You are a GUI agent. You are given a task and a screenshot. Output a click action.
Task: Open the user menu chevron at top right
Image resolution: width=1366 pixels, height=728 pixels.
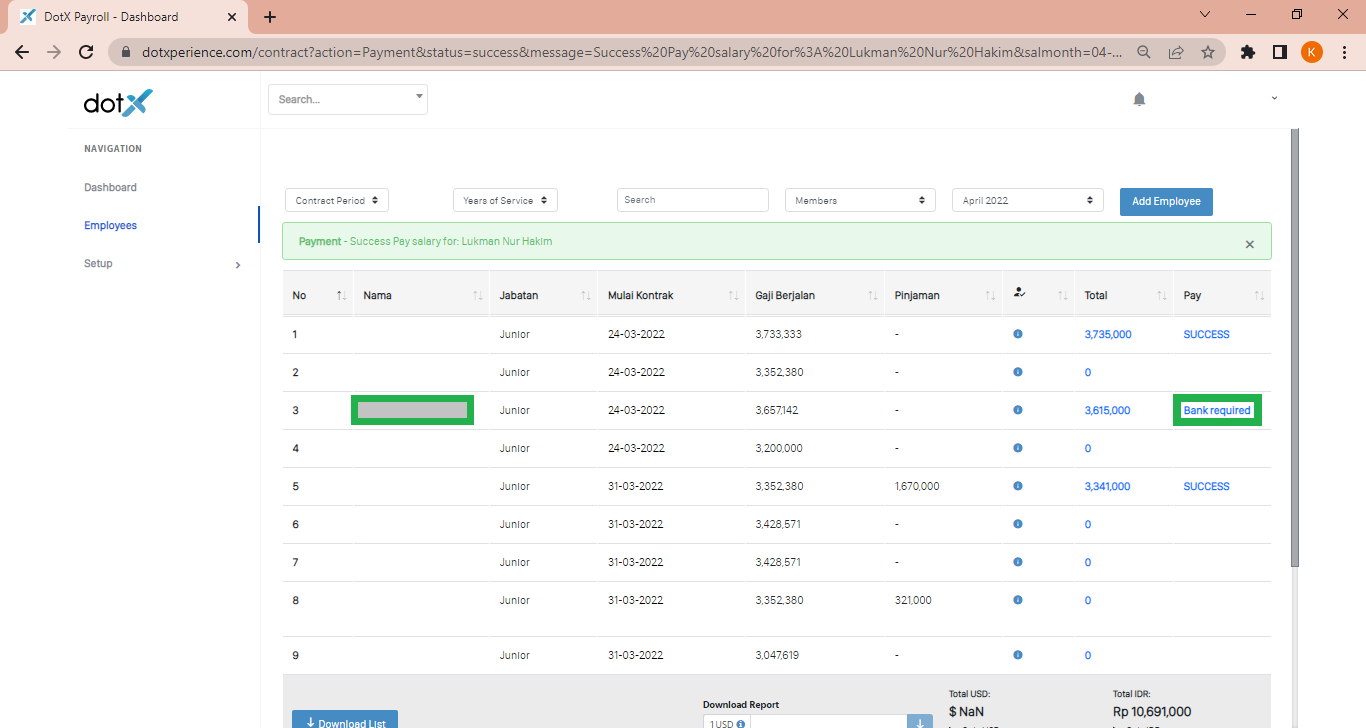click(x=1274, y=98)
